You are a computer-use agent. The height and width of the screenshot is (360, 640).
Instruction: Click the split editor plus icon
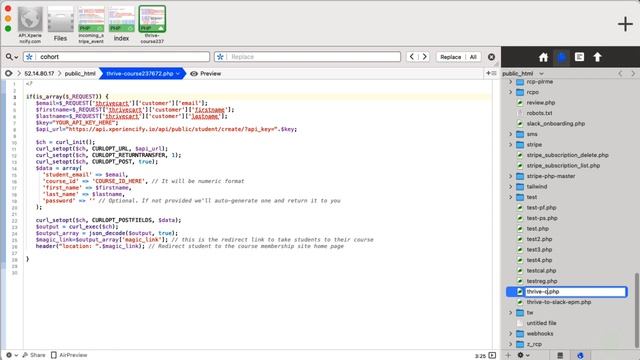tap(491, 73)
